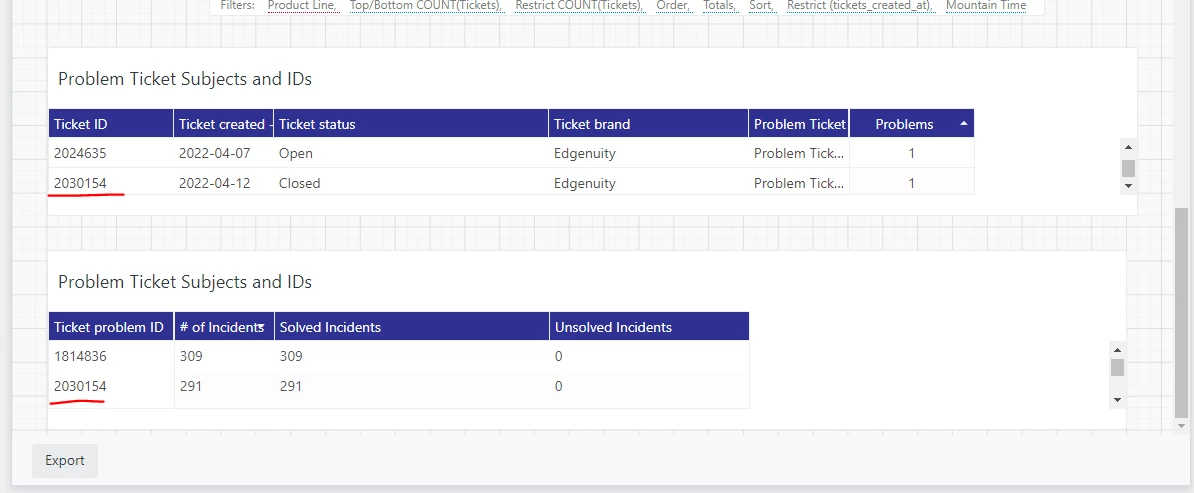Viewport: 1194px width, 493px height.
Task: Open the Order filter link
Action: coord(672,5)
